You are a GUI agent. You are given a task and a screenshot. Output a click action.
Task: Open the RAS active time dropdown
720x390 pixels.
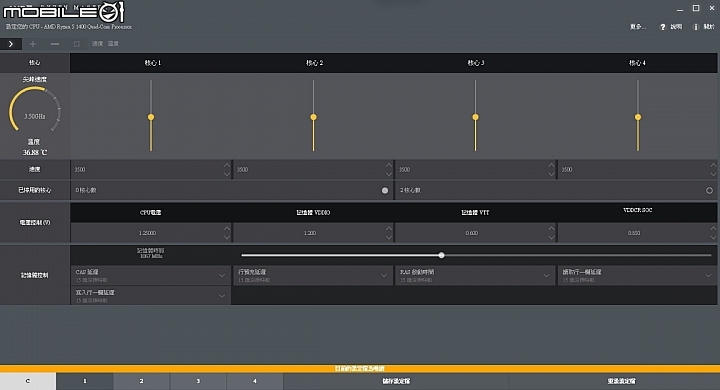click(475, 276)
